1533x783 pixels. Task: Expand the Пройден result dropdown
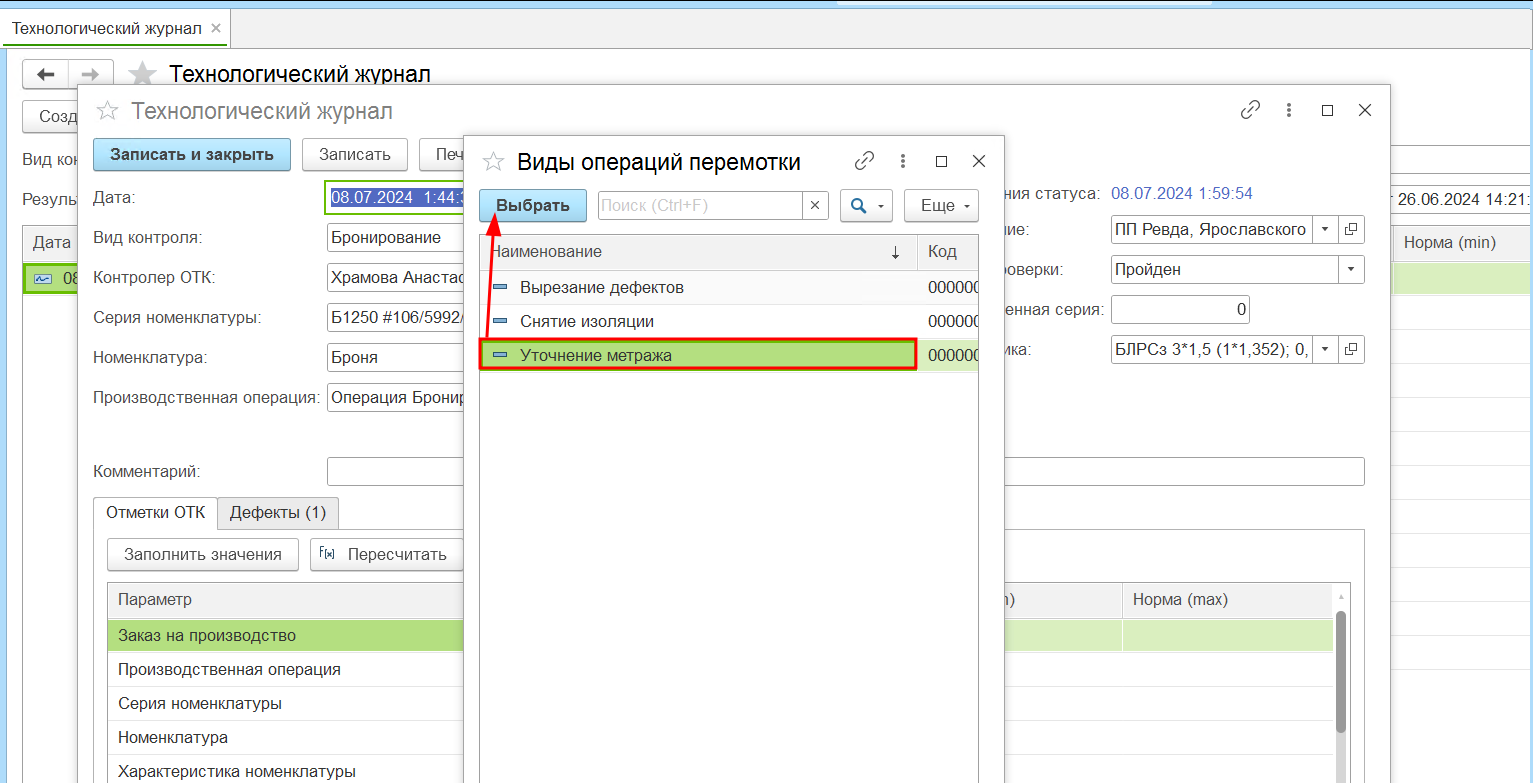click(1351, 269)
